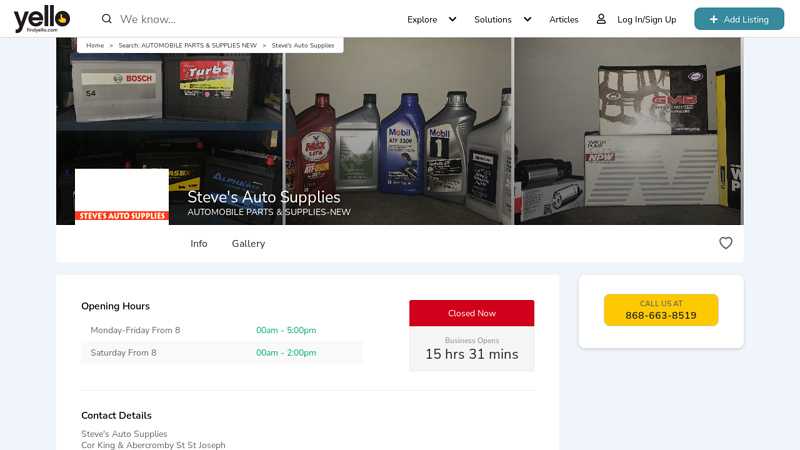
Task: Click '00am - 5:00pm' hours text
Action: (286, 330)
